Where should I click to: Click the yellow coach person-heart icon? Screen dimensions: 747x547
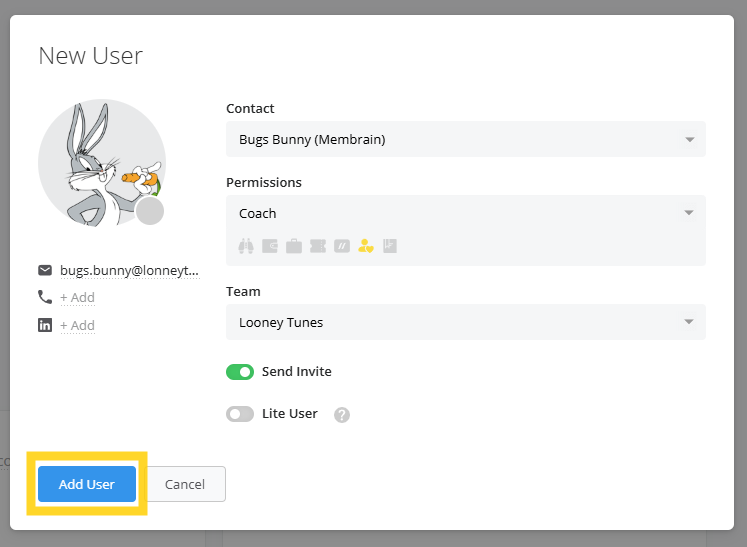[x=366, y=246]
